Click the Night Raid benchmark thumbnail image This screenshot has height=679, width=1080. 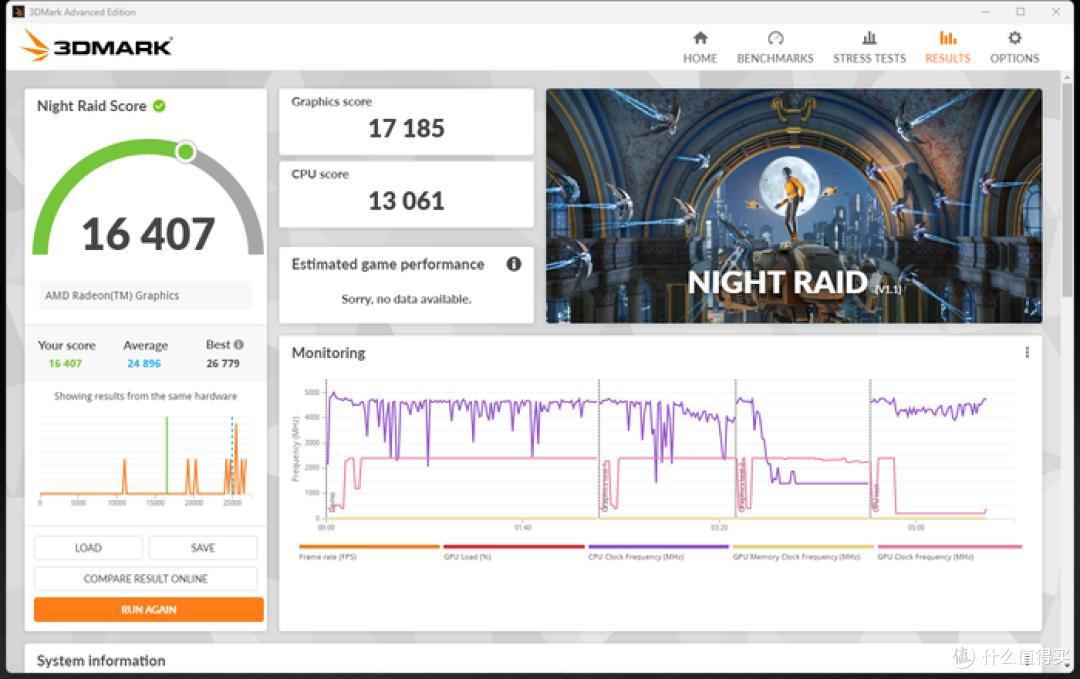(x=793, y=206)
